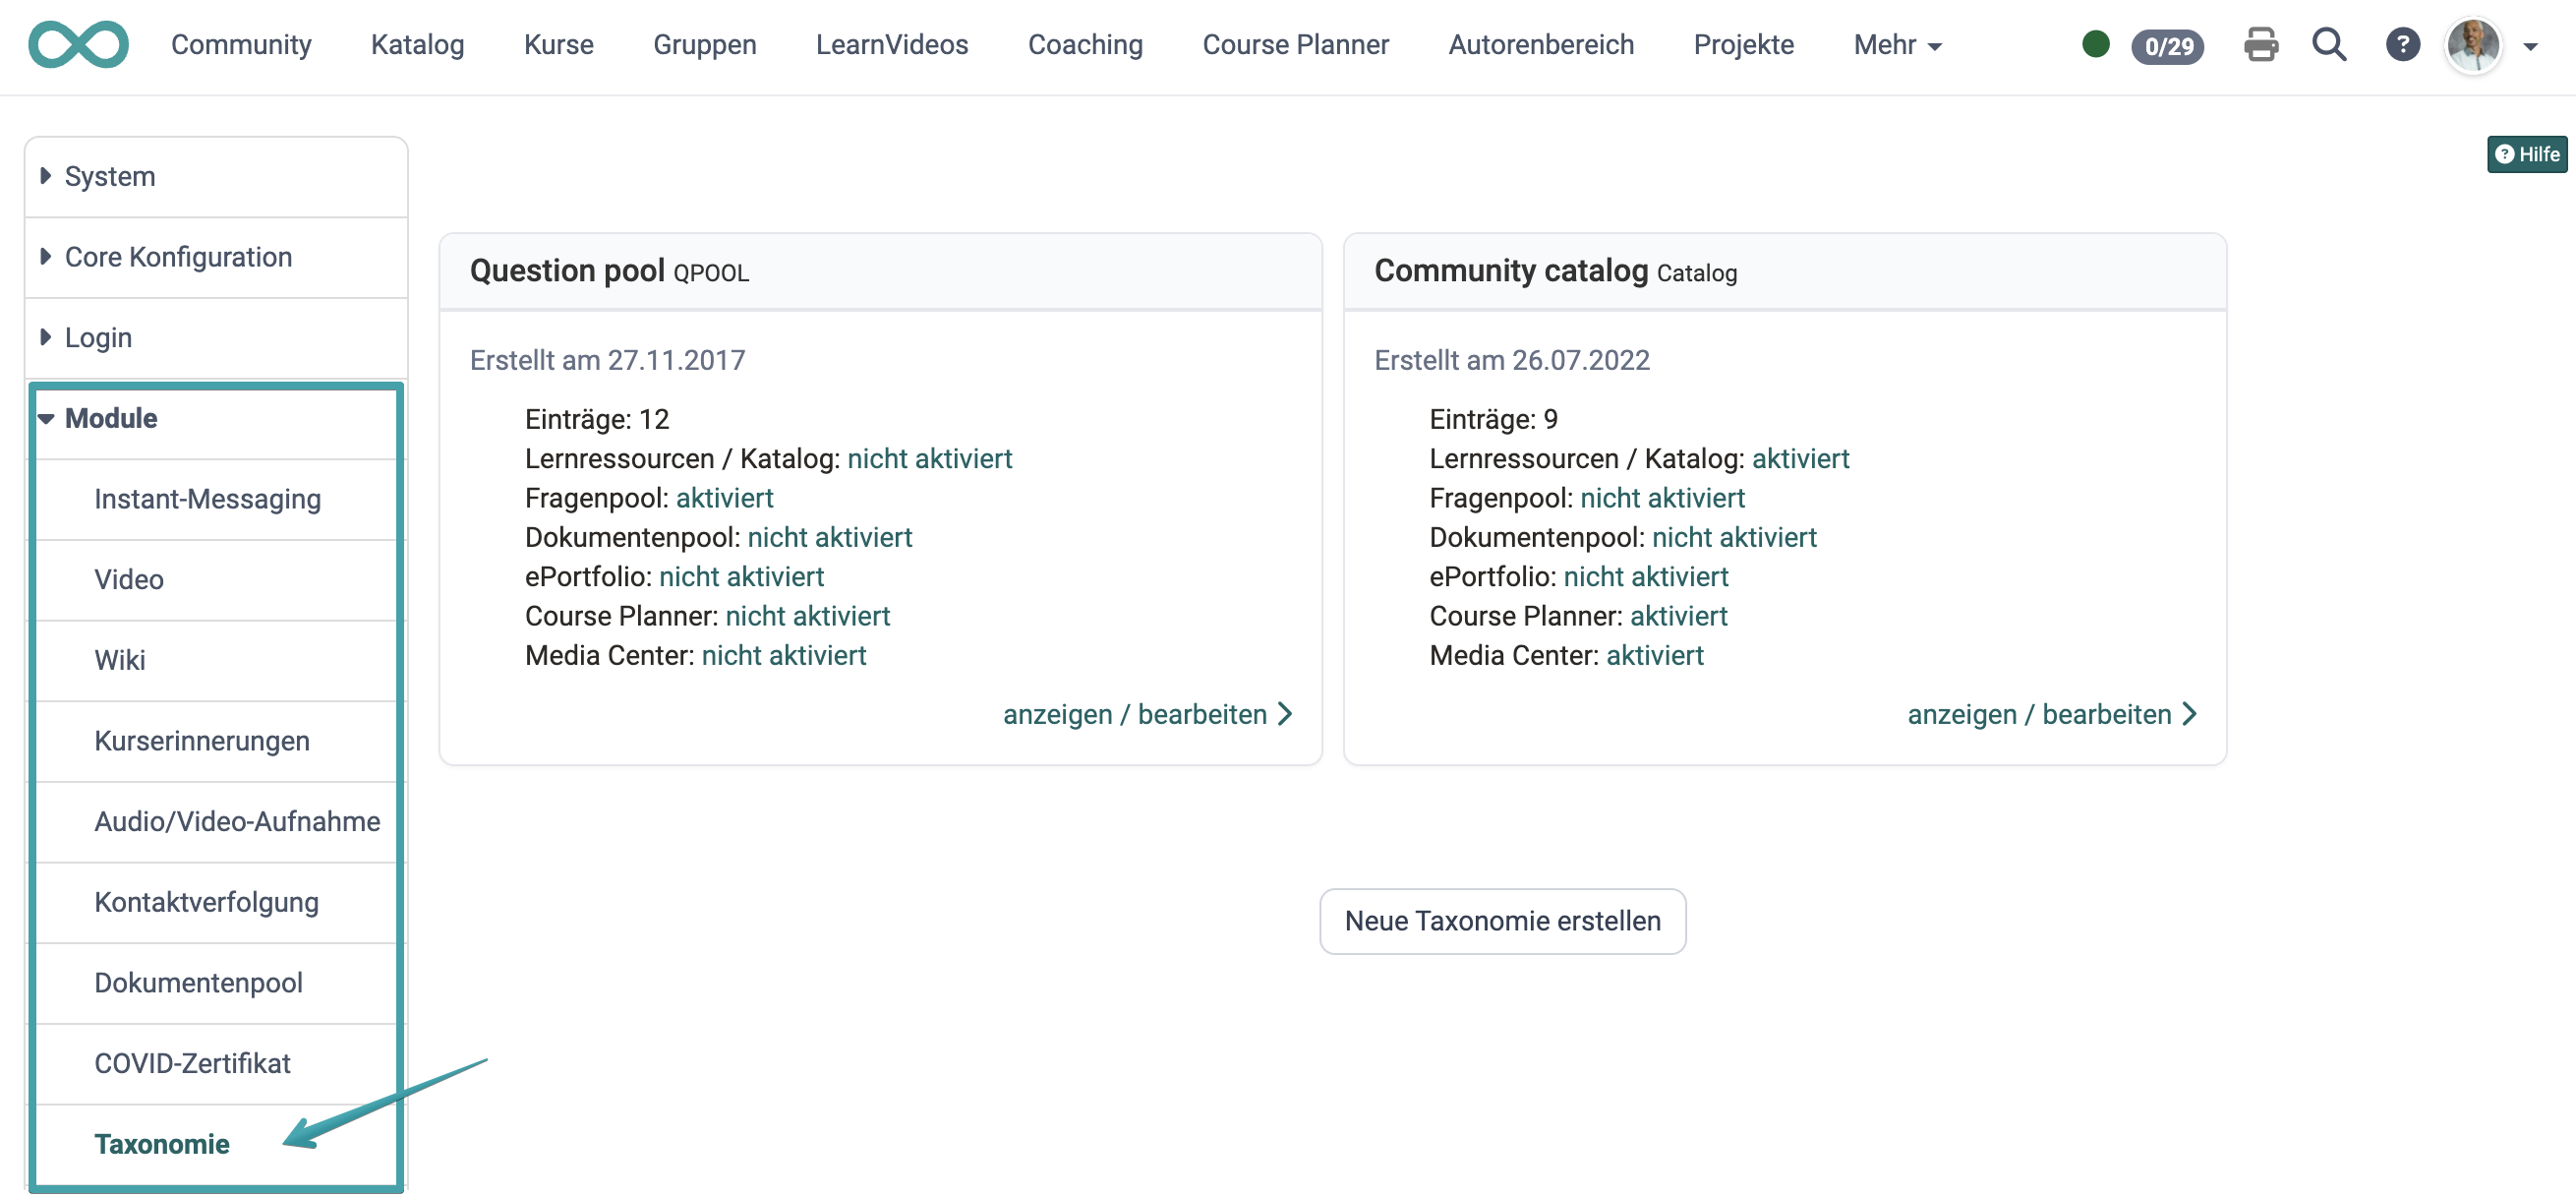Open LearnVideos
This screenshot has height=1197, width=2576.
tap(891, 45)
